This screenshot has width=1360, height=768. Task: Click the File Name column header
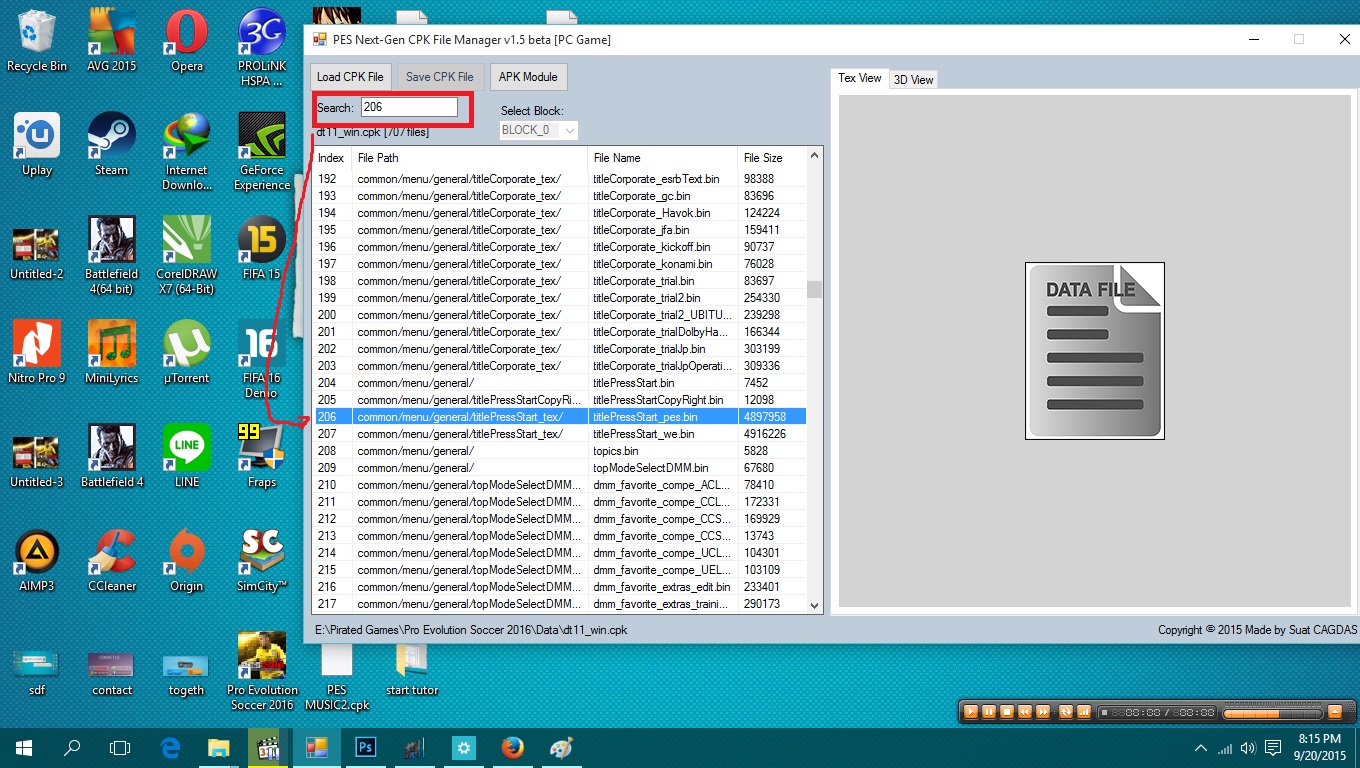663,158
